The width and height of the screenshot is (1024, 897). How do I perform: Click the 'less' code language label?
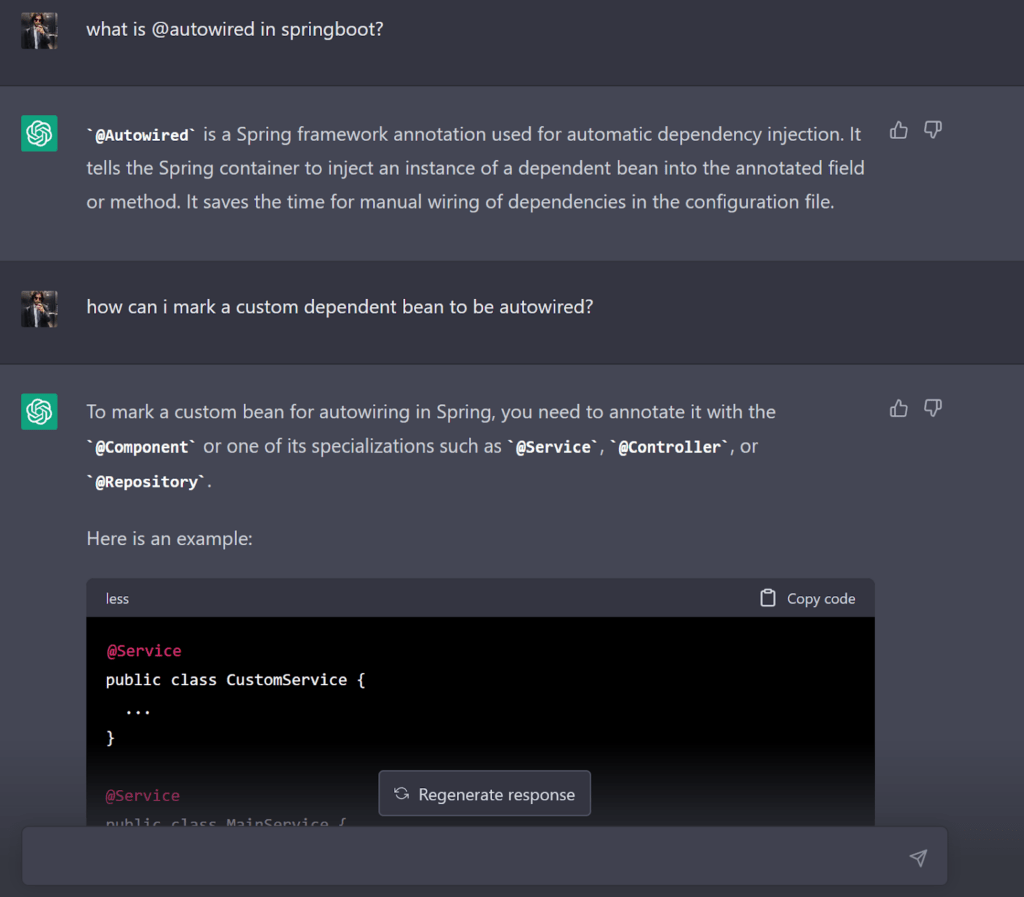click(x=118, y=599)
